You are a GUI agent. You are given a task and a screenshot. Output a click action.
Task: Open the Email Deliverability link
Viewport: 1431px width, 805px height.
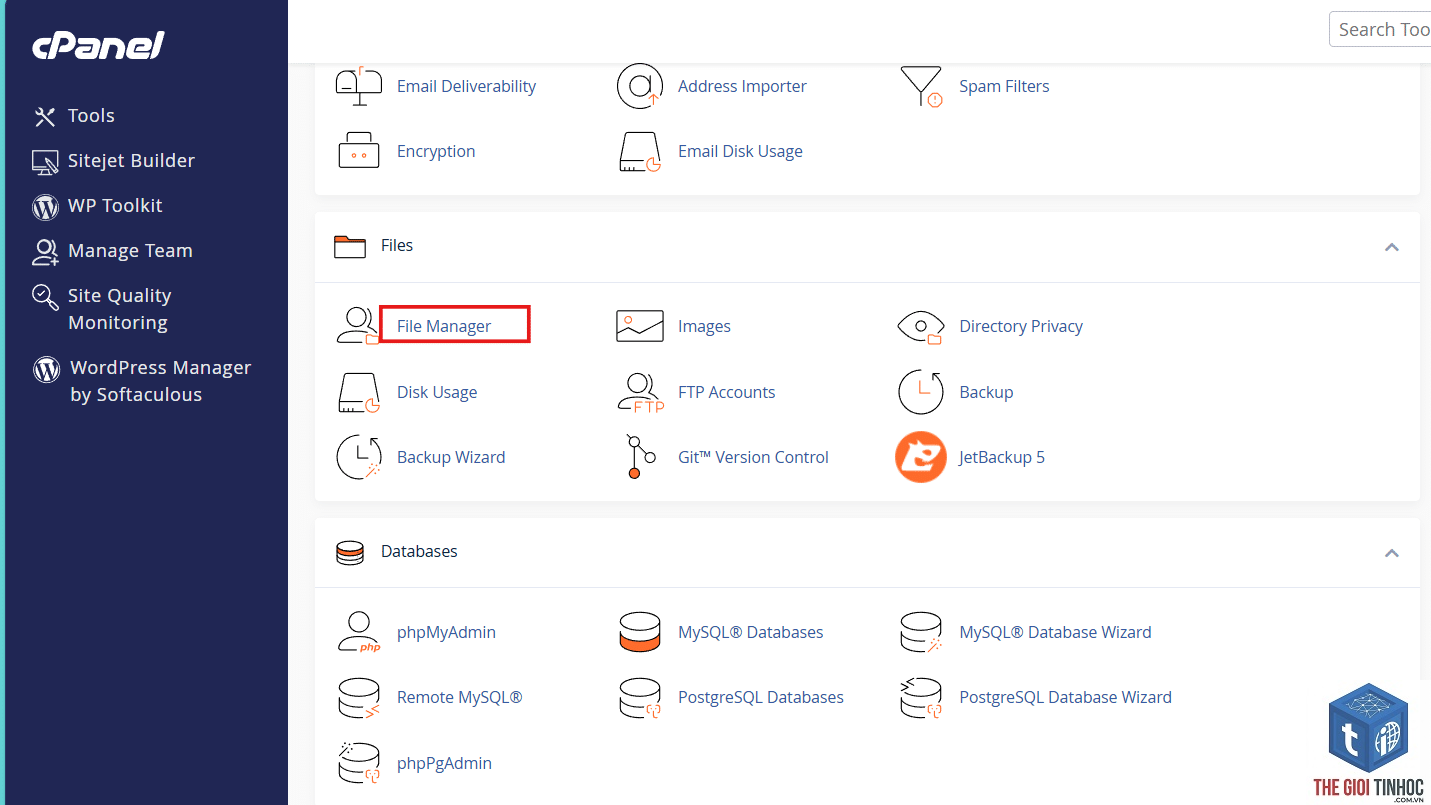point(466,86)
